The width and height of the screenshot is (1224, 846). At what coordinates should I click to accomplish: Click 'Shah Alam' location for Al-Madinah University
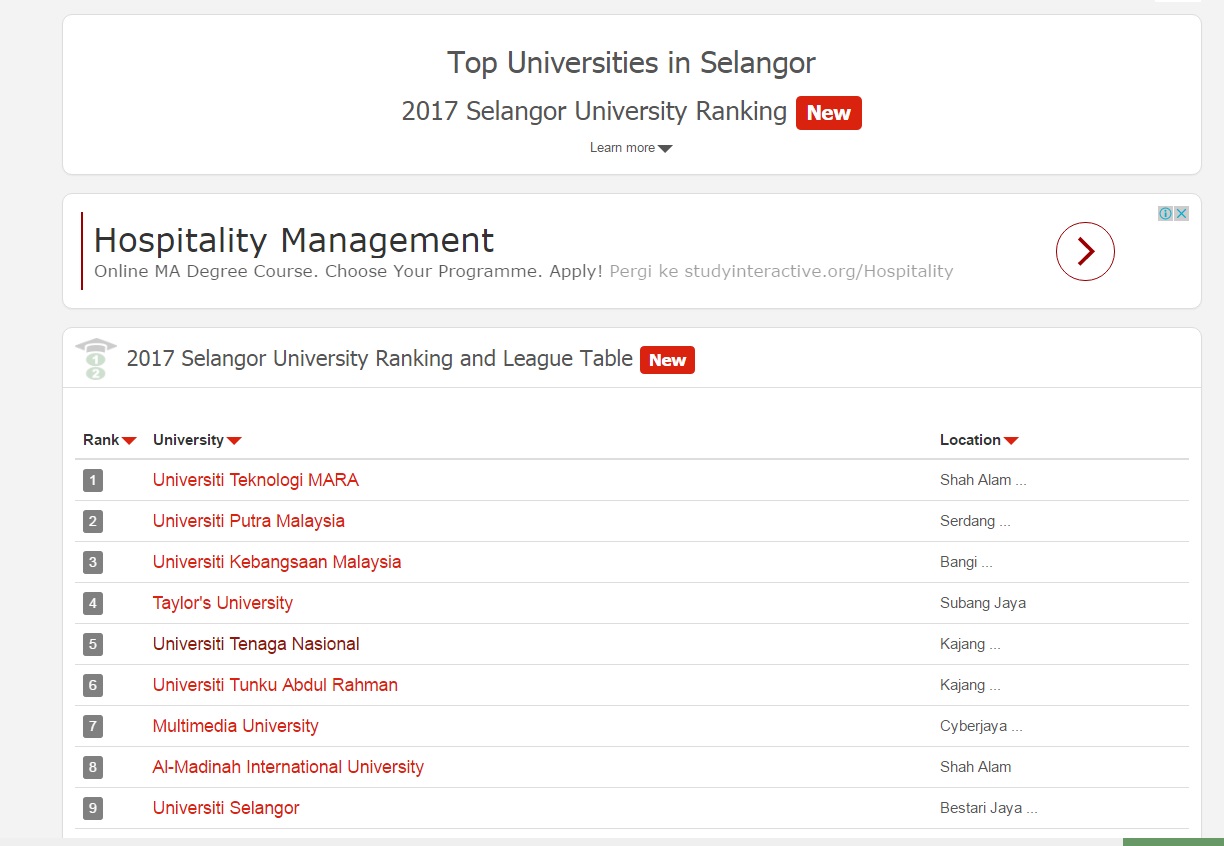pos(976,767)
